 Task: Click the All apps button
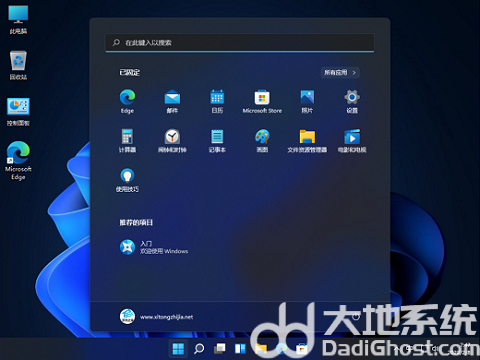tap(340, 72)
